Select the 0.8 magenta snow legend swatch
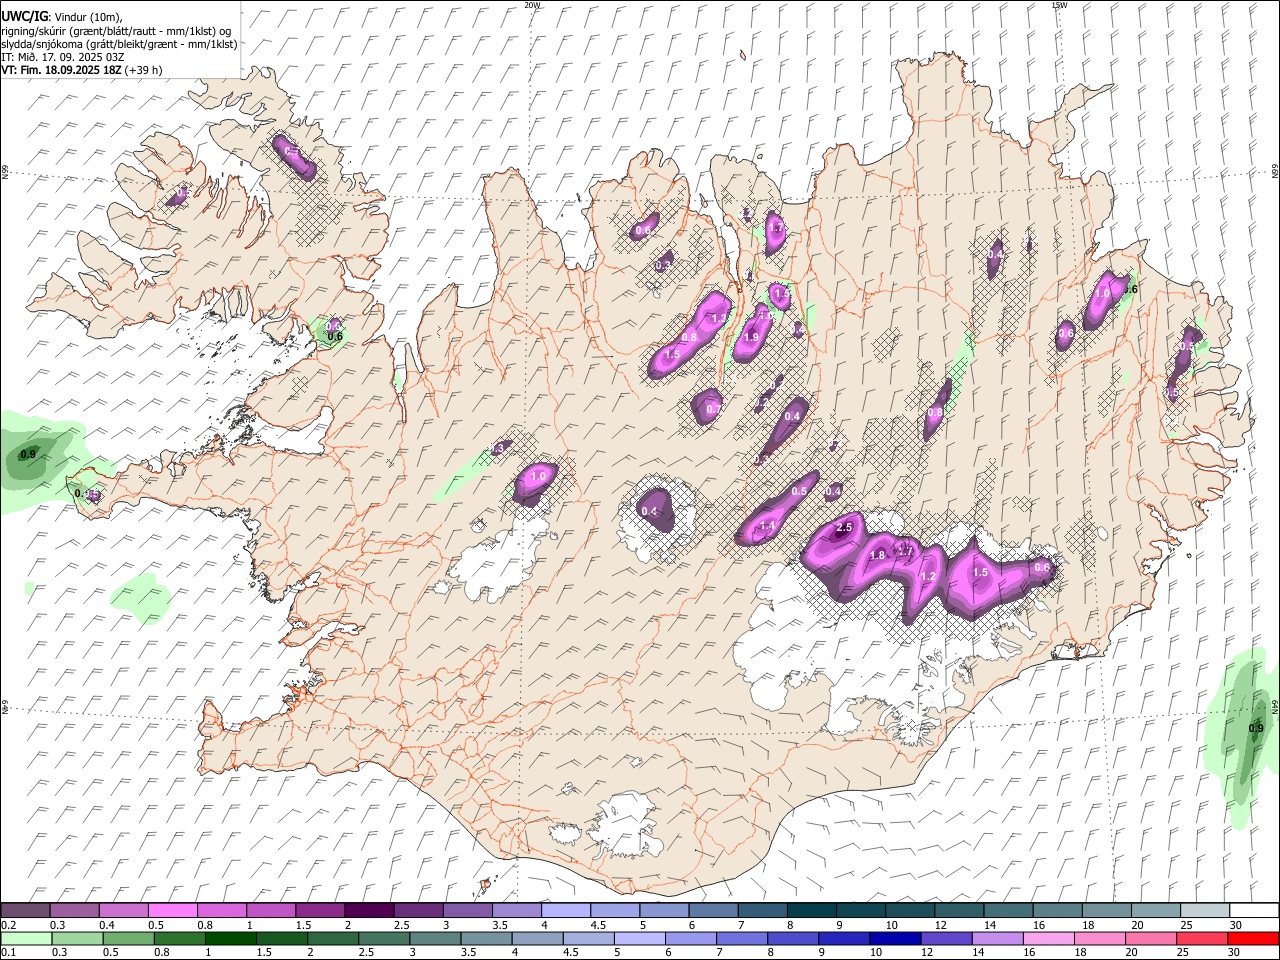Screen dimensions: 1280x960 click(x=221, y=910)
